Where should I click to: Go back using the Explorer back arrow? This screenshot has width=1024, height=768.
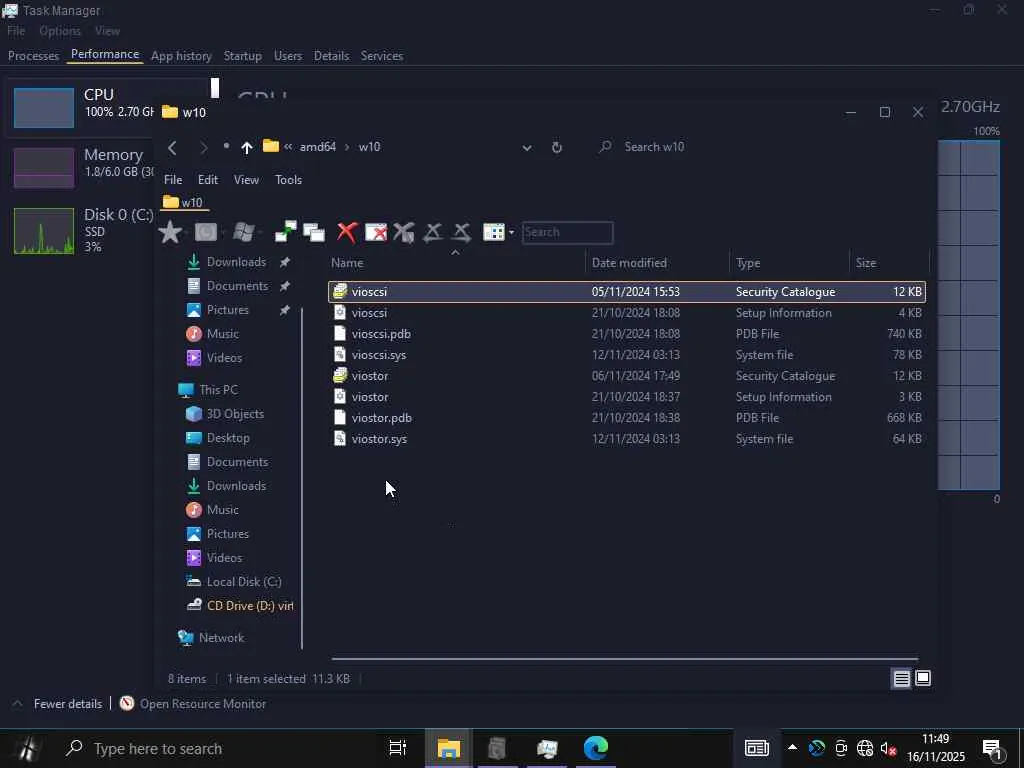coord(172,148)
